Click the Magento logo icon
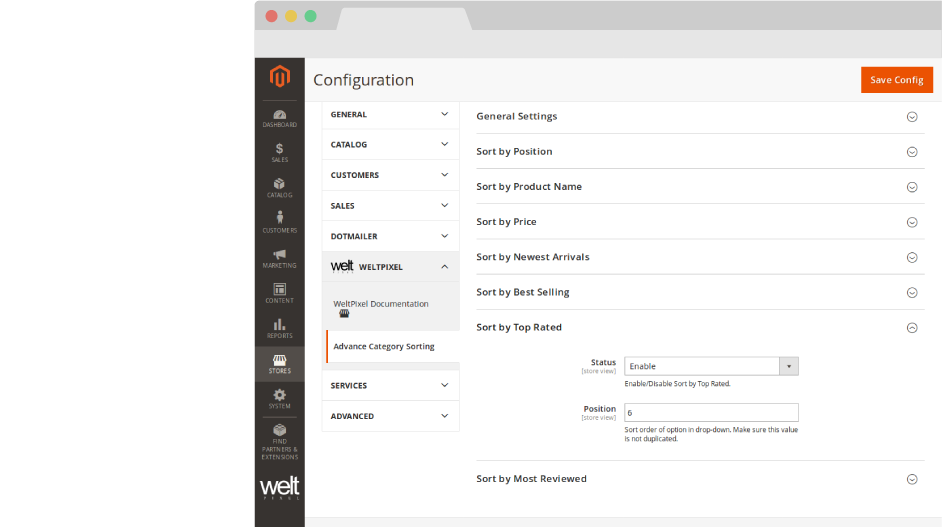This screenshot has height=527, width=942. (279, 78)
